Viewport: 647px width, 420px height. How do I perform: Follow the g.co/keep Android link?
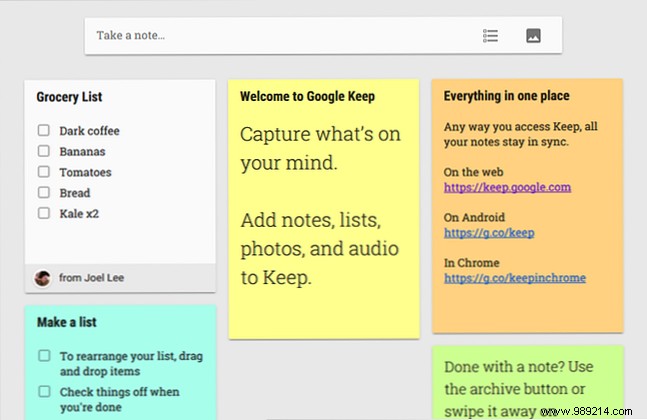pos(489,233)
